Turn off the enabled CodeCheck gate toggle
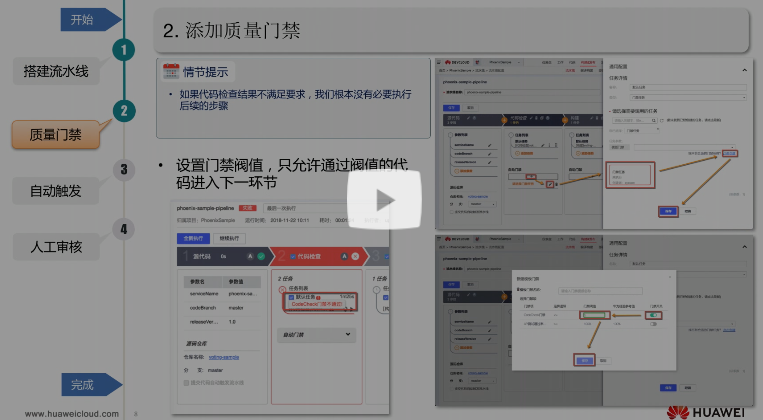The image size is (763, 420). (653, 315)
